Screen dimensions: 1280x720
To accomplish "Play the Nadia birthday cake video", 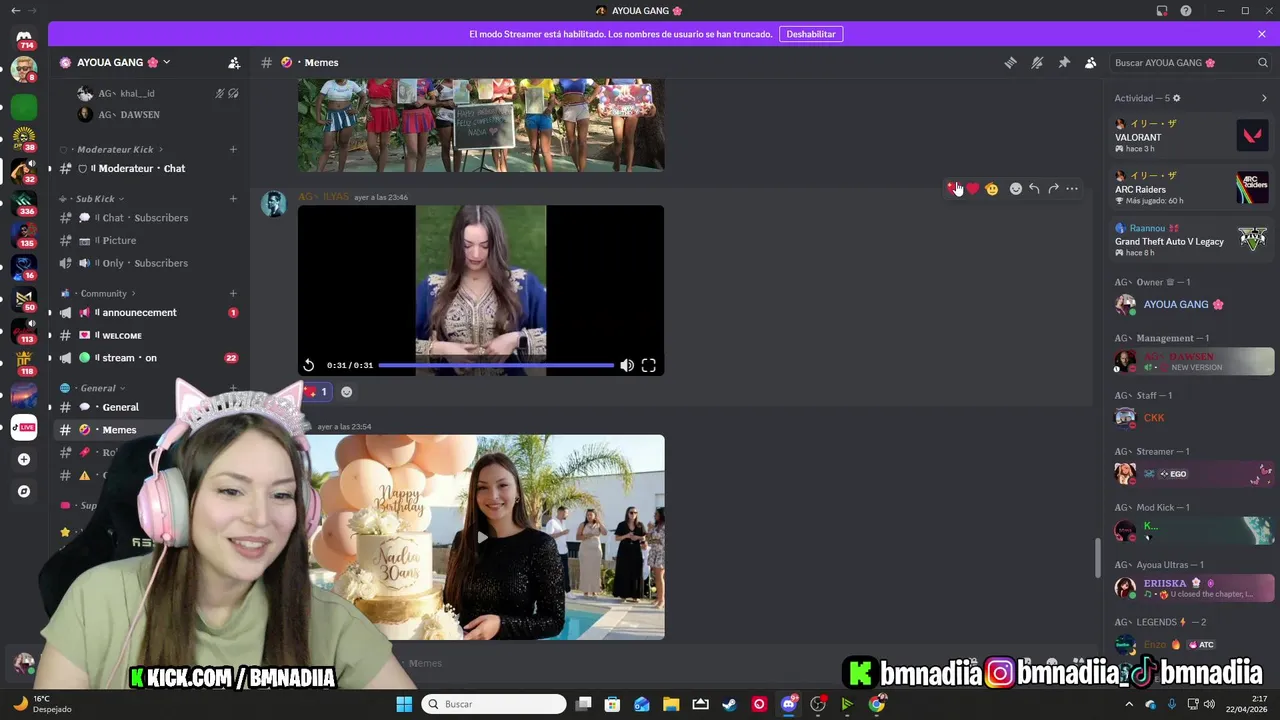I will 481,537.
